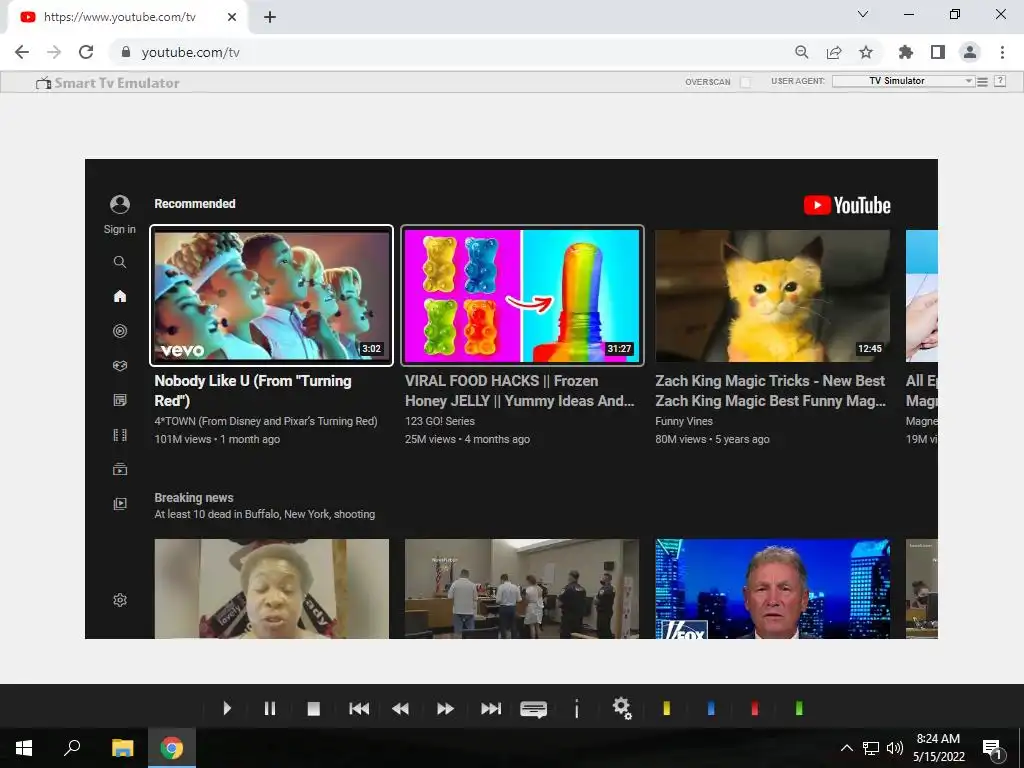Open the emulator list menu icon
The image size is (1024, 768).
pos(982,82)
